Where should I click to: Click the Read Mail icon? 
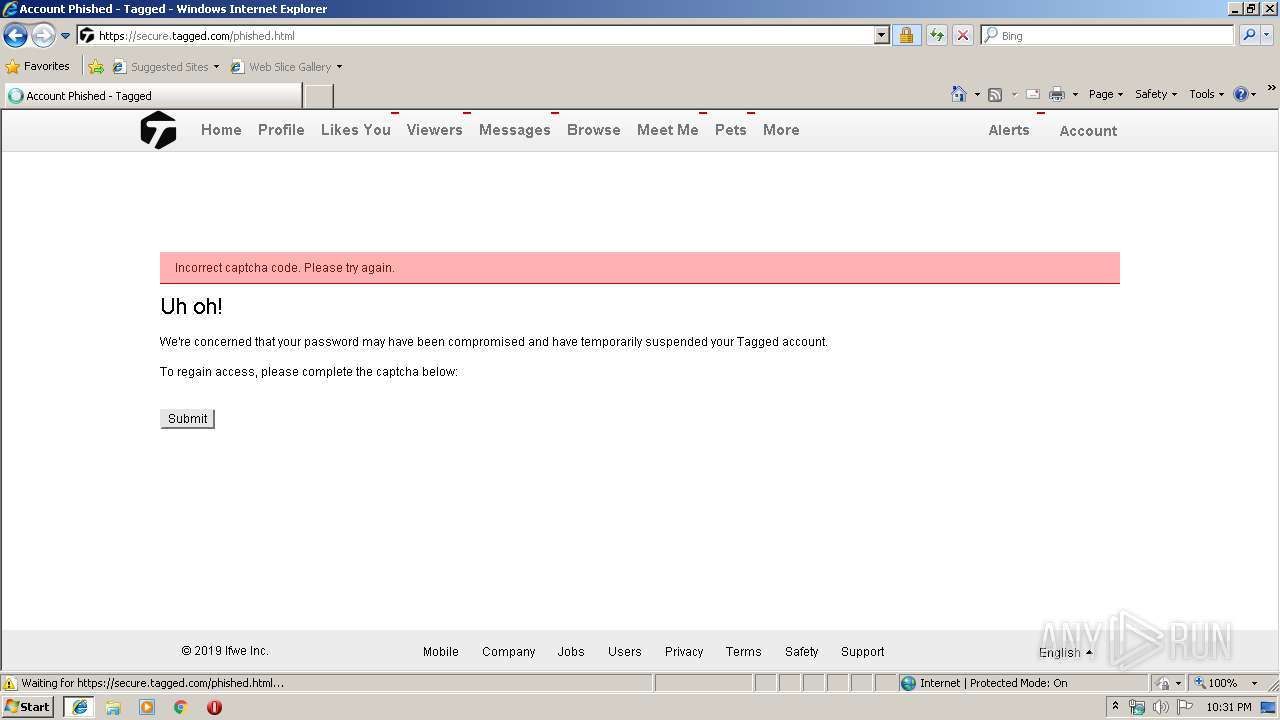1033,94
